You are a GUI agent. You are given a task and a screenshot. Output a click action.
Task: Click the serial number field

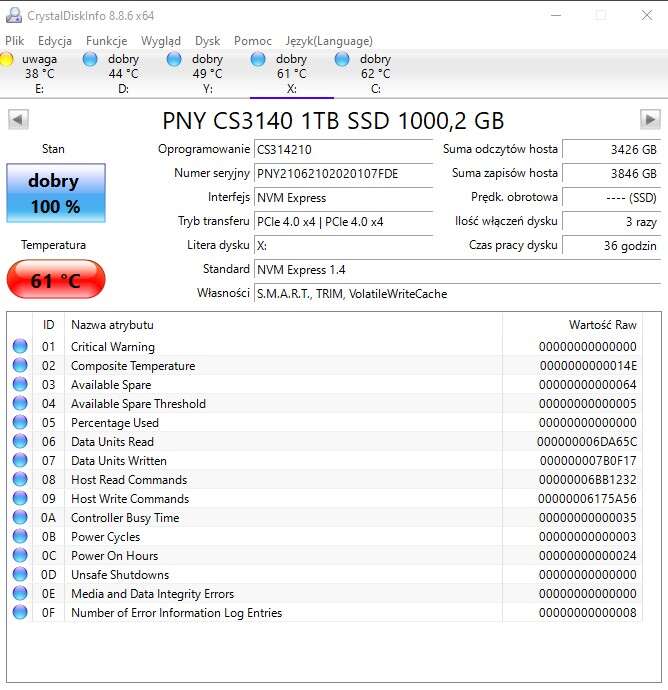(x=343, y=174)
